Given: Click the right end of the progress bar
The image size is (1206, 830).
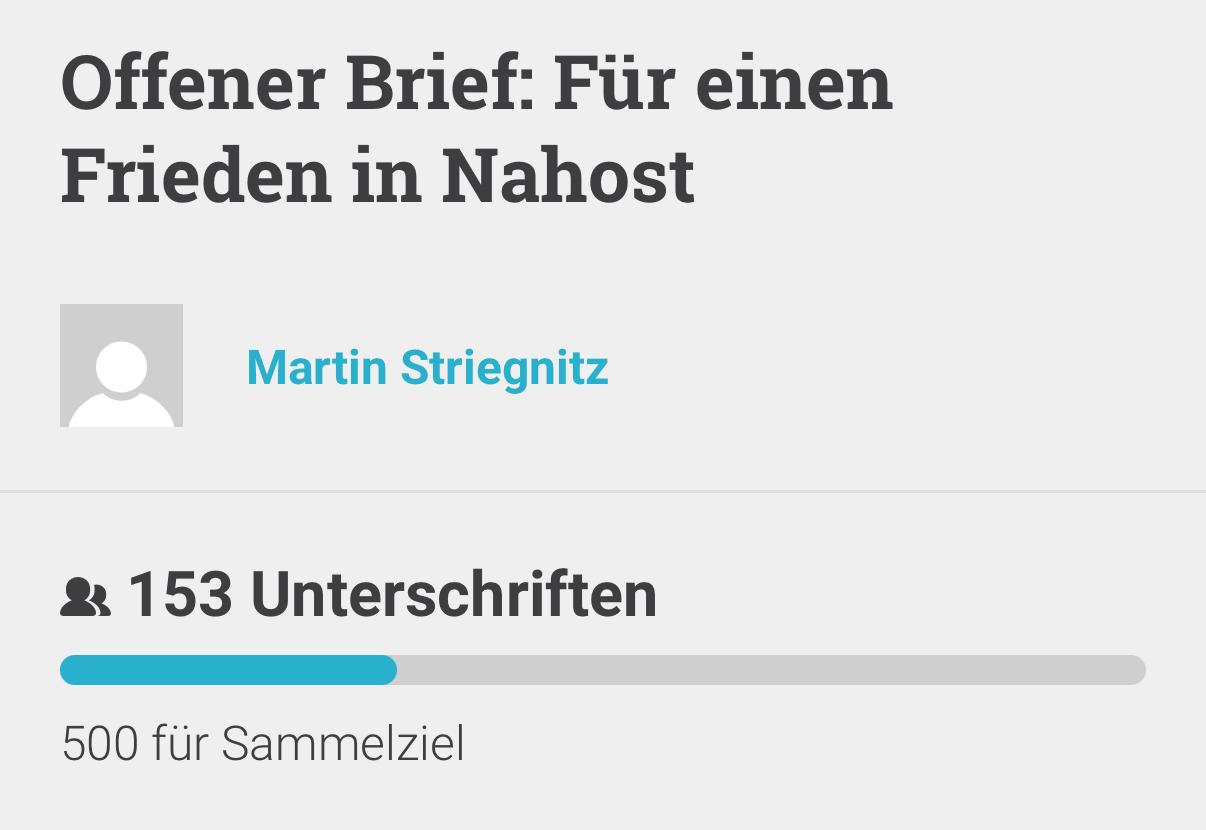Looking at the screenshot, I should pos(1135,670).
